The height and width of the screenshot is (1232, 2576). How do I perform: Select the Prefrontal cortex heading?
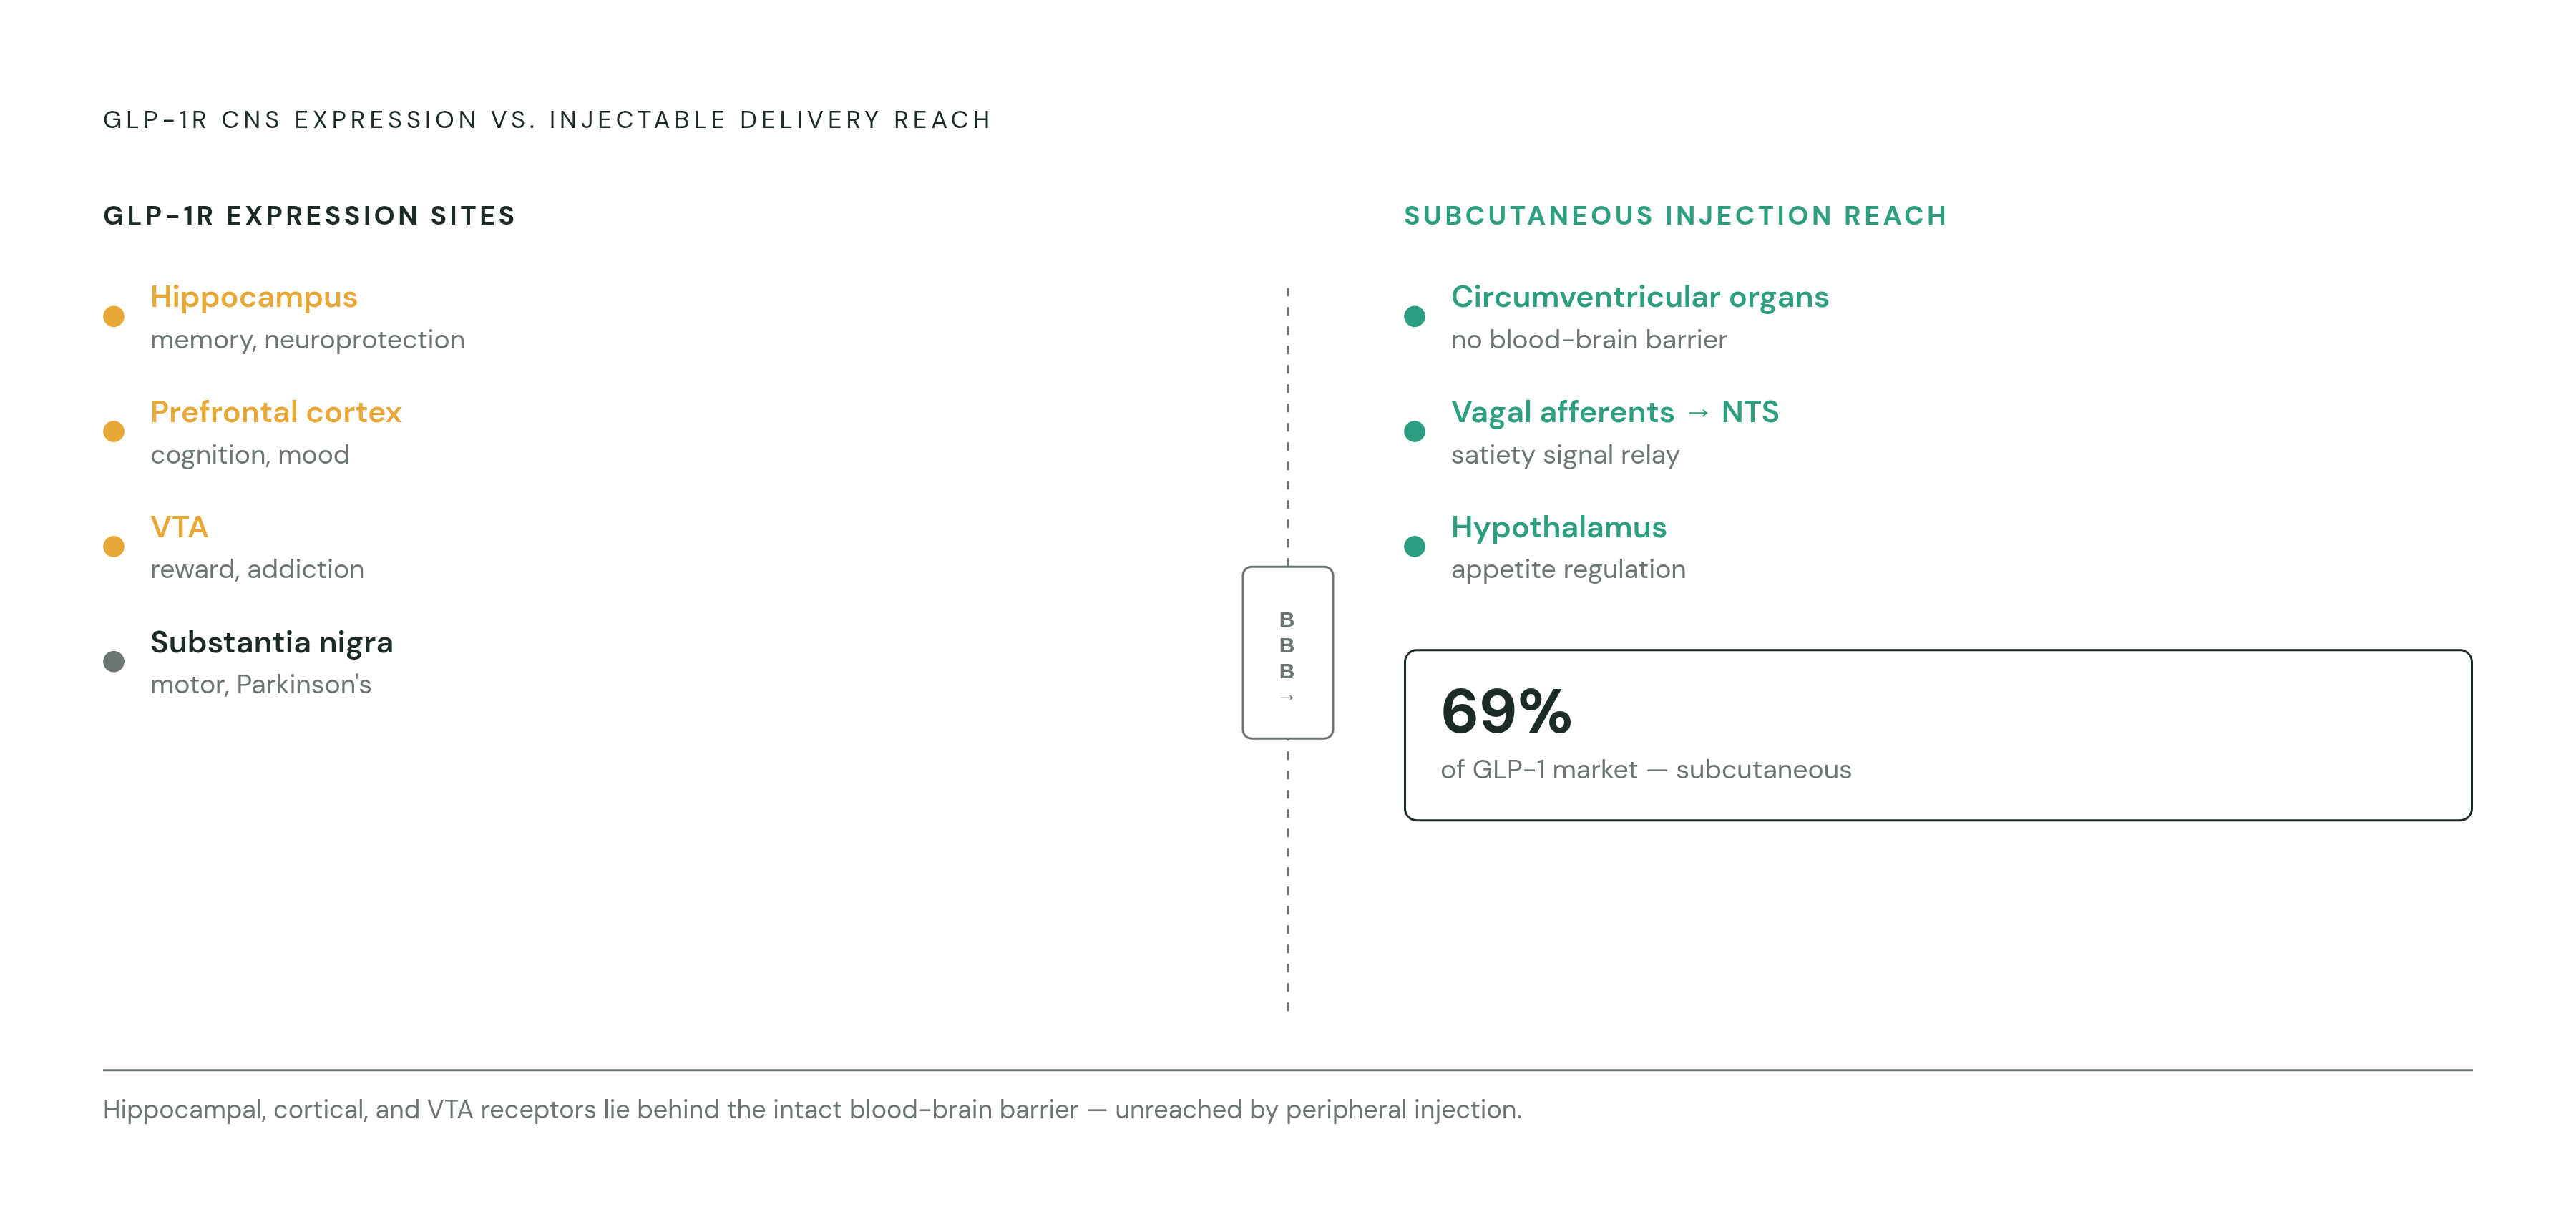click(275, 412)
